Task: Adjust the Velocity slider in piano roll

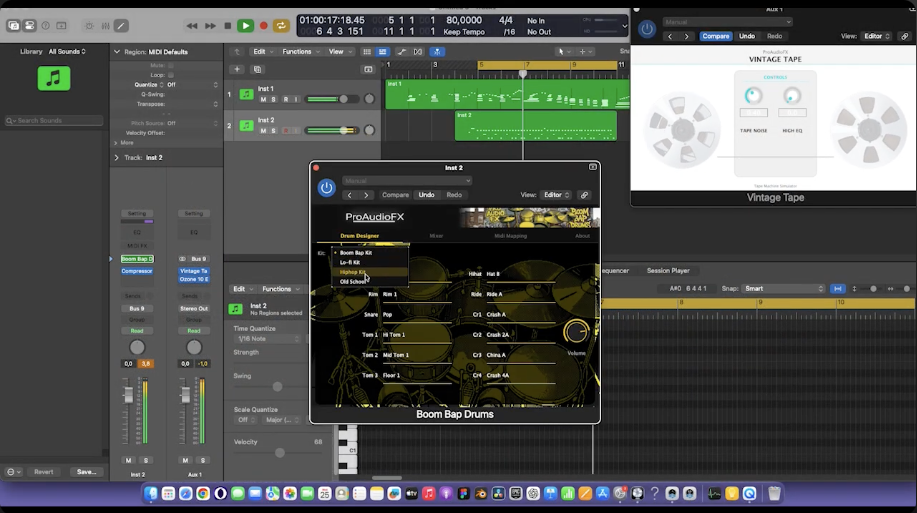Action: point(278,453)
